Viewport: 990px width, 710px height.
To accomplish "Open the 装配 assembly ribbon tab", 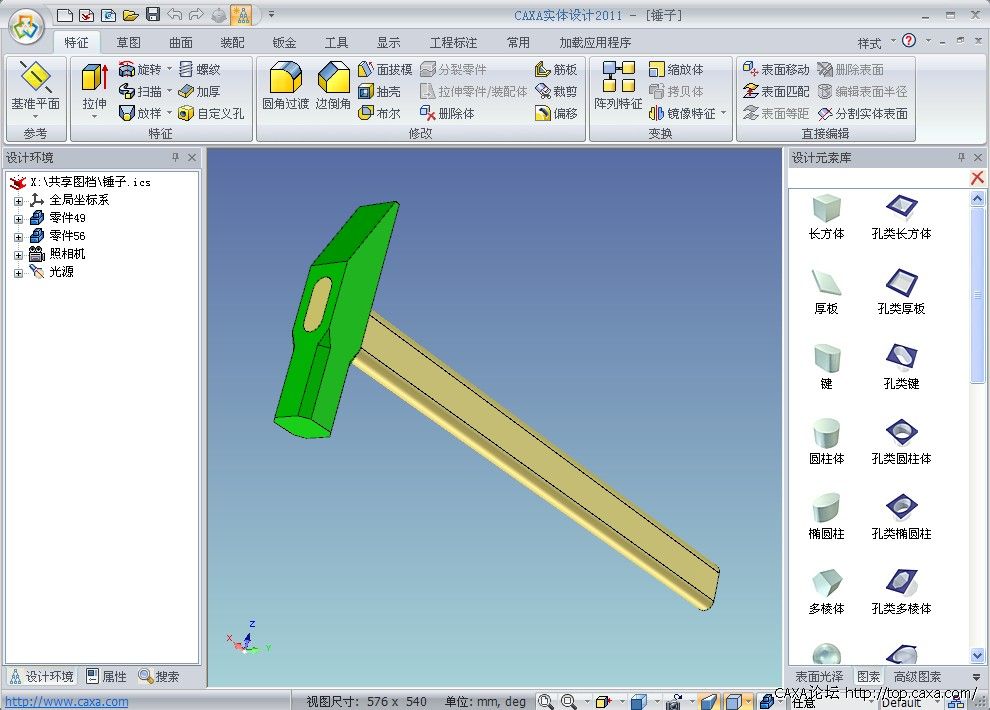I will [x=232, y=42].
